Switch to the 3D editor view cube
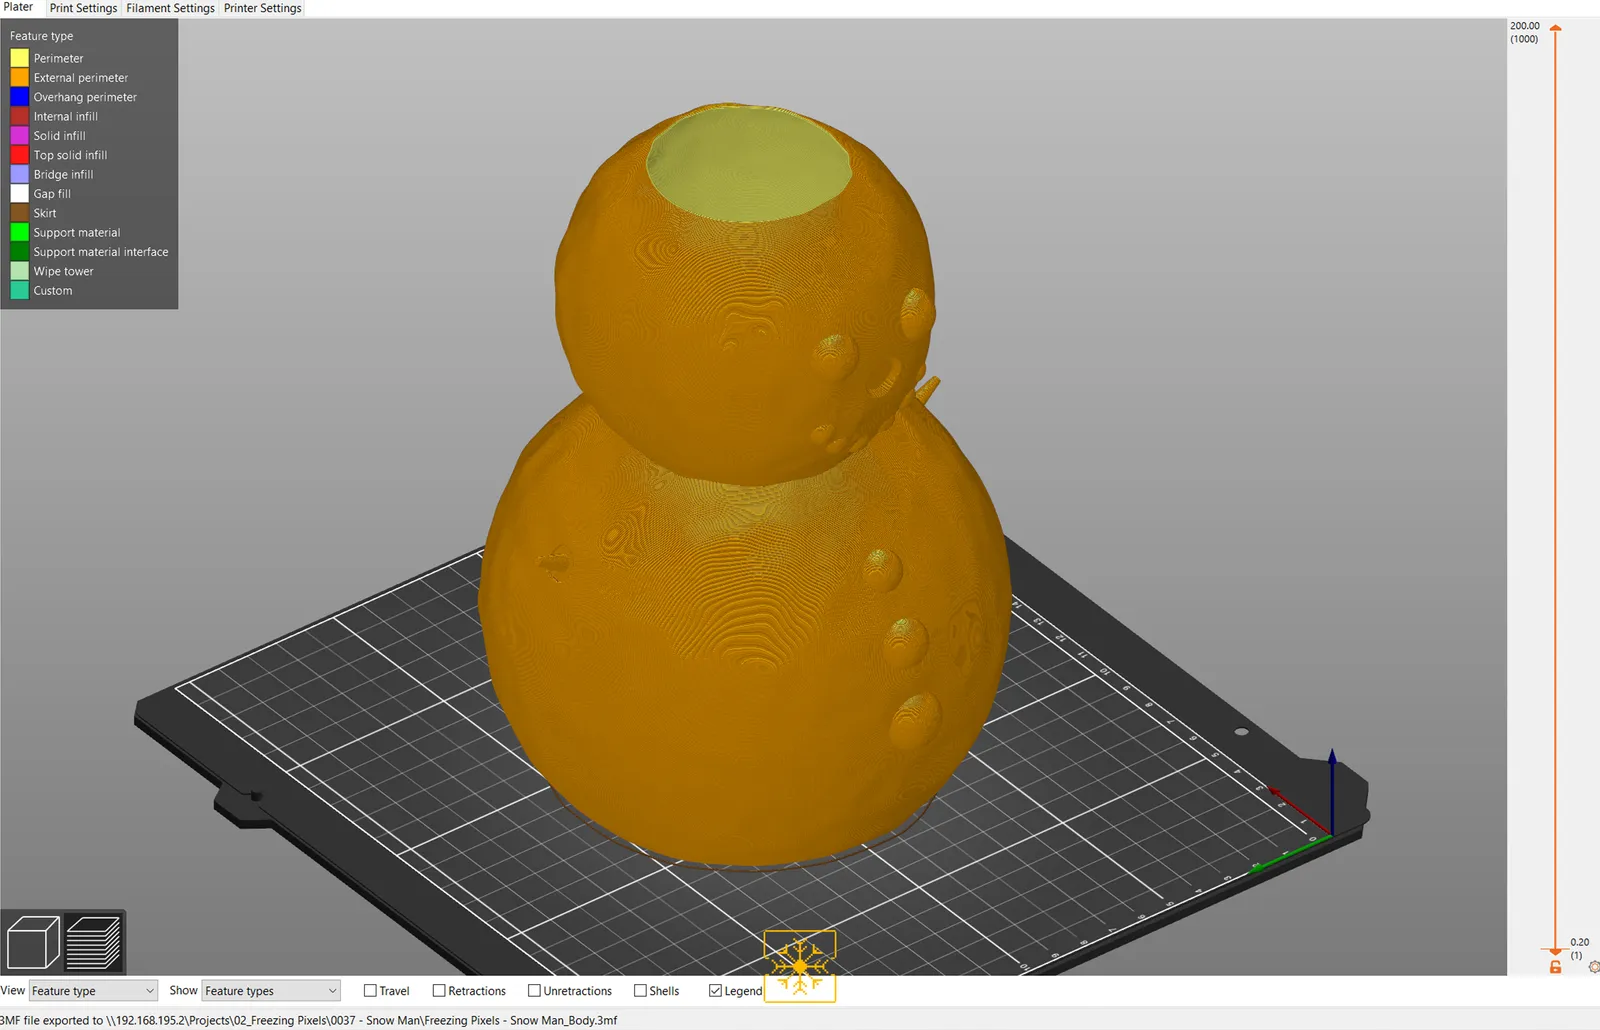 click(x=32, y=942)
